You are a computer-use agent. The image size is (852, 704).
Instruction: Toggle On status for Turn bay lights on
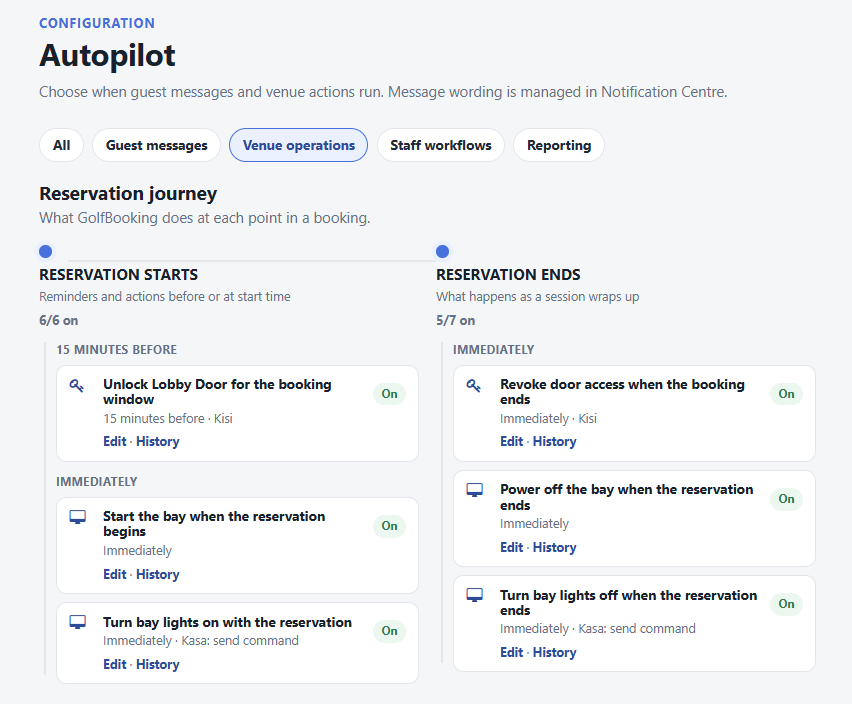pos(389,631)
